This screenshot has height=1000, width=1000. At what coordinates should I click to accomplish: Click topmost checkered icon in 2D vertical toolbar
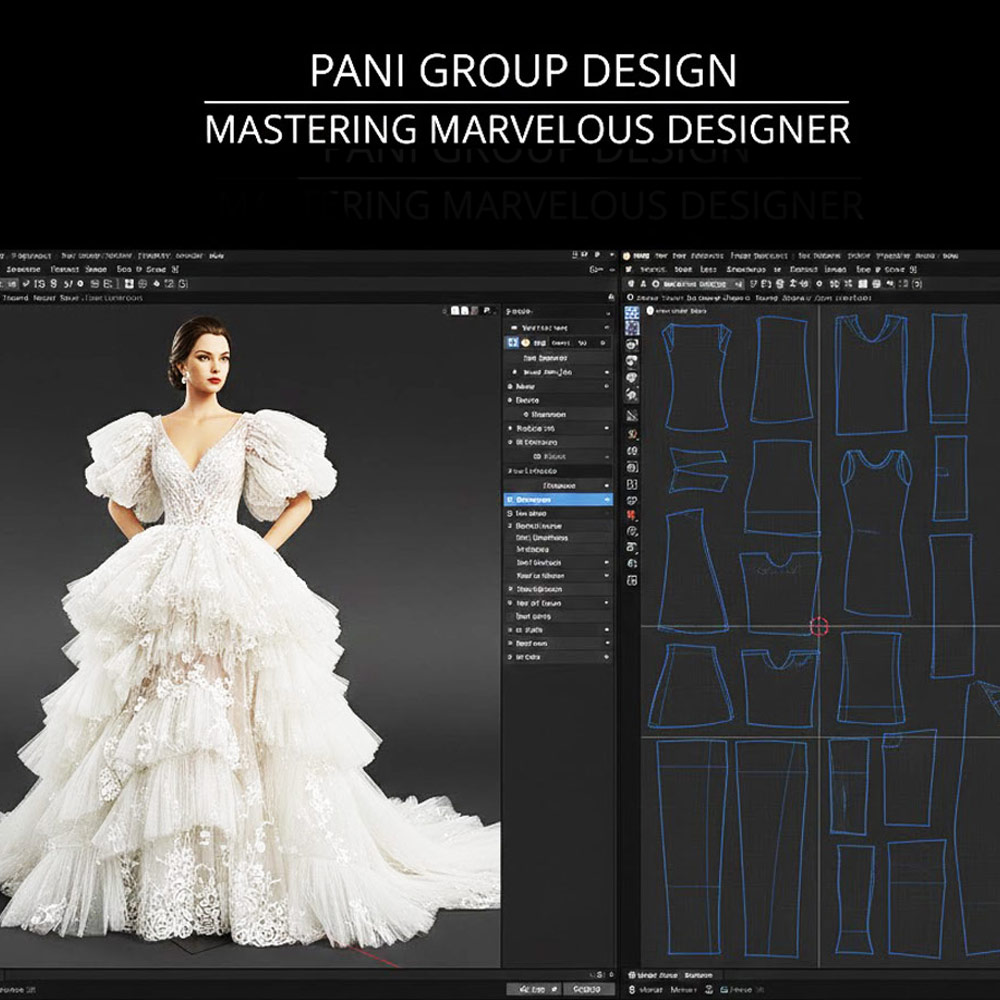click(x=631, y=312)
